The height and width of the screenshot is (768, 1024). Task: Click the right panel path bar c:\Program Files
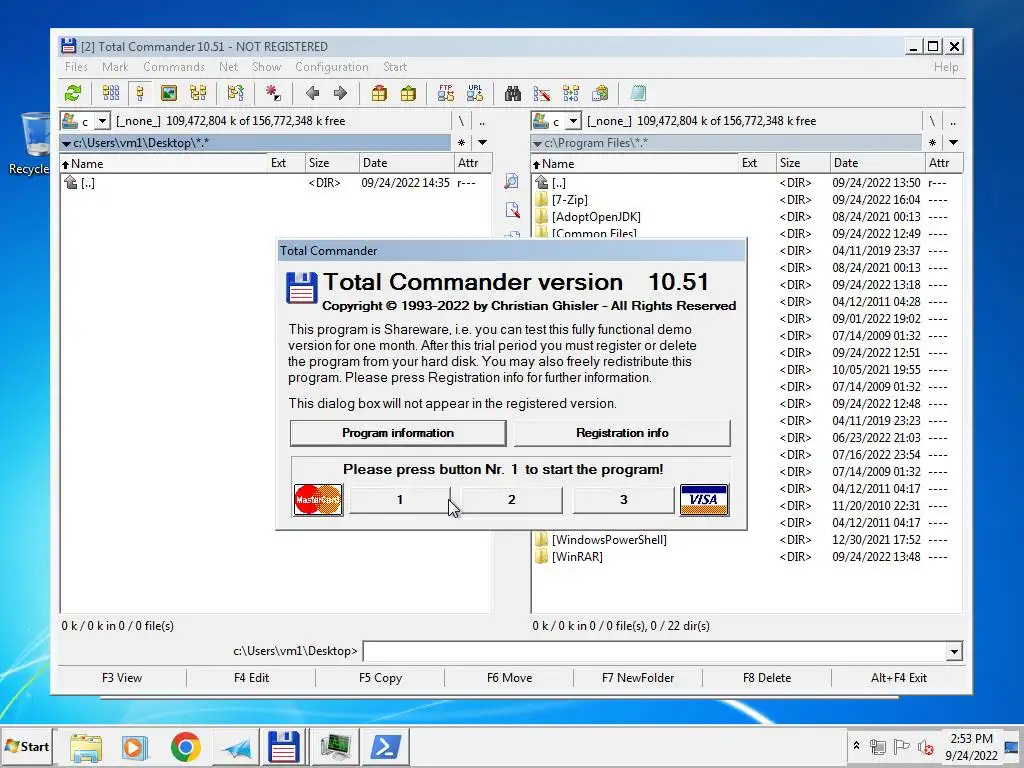[x=726, y=142]
